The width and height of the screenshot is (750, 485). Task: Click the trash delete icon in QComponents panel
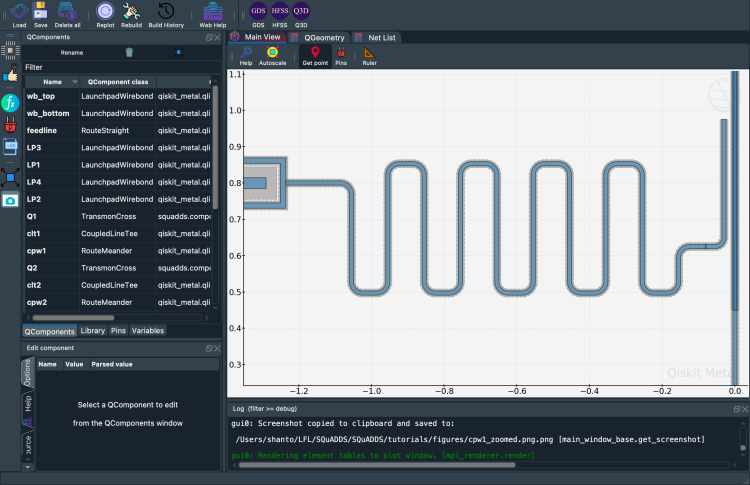pos(129,52)
